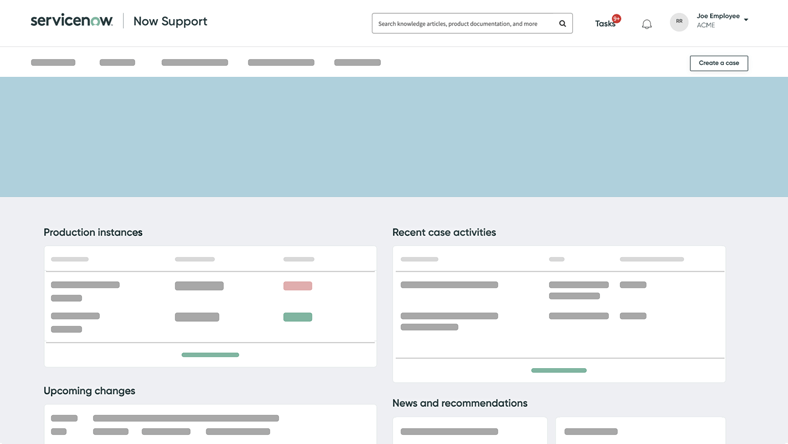Open the Tasks link in header
This screenshot has width=788, height=444.
(x=604, y=24)
